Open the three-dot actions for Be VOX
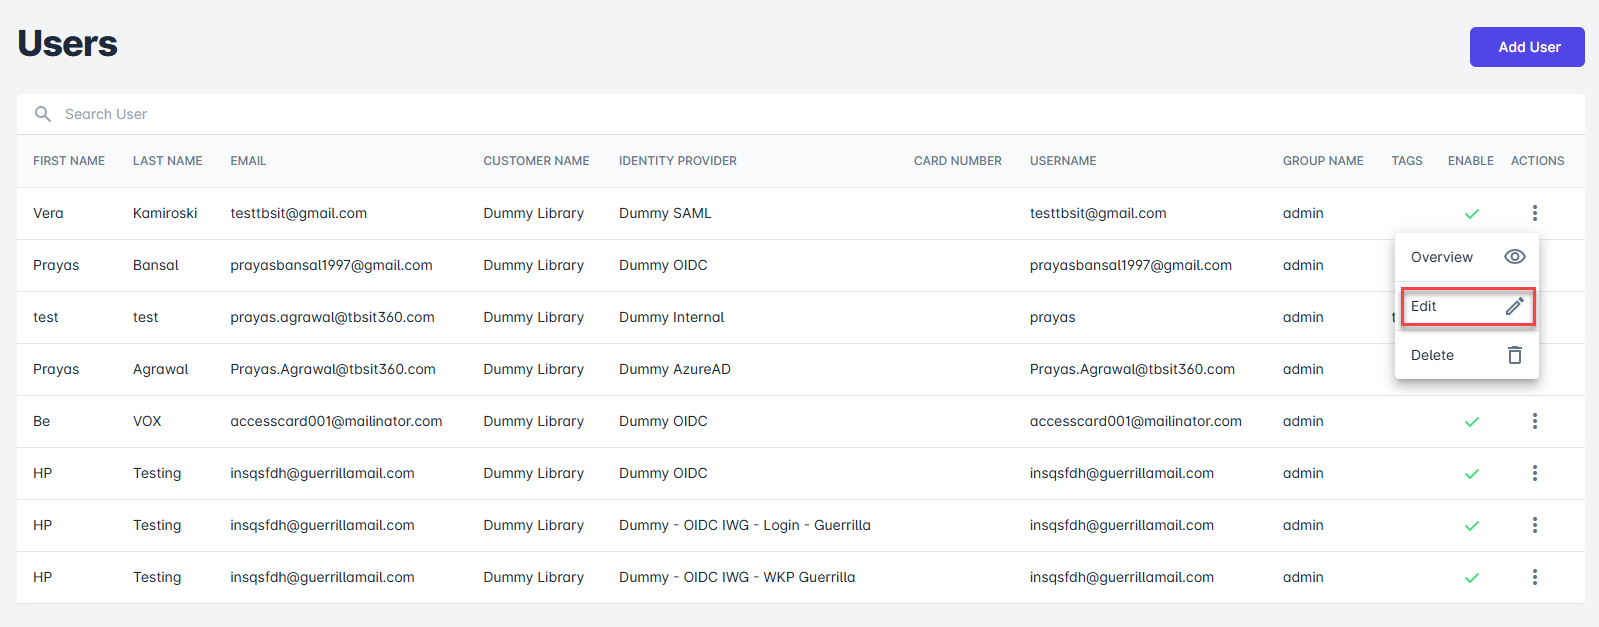 click(x=1534, y=421)
